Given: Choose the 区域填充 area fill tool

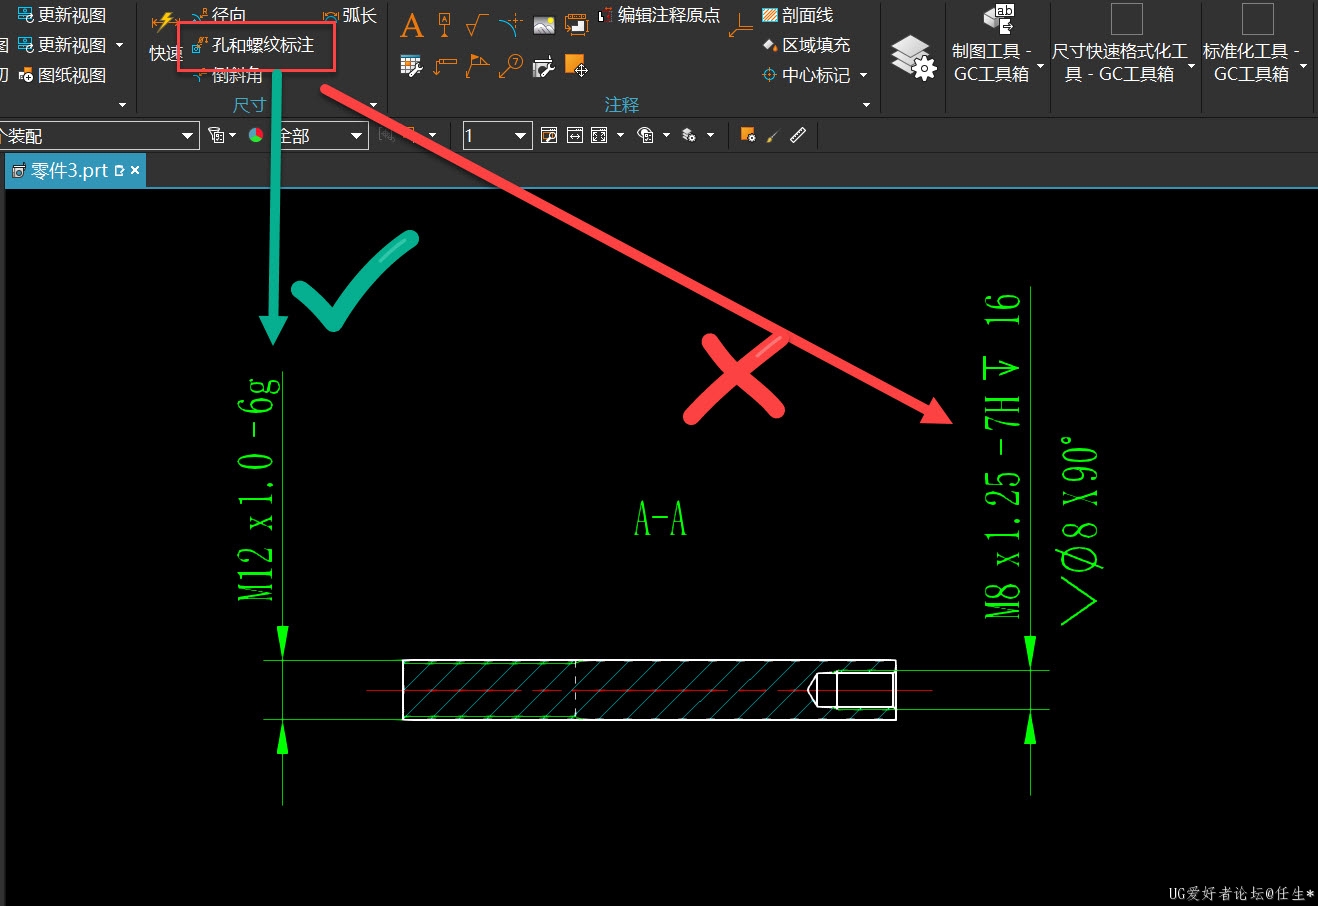Looking at the screenshot, I should [806, 45].
